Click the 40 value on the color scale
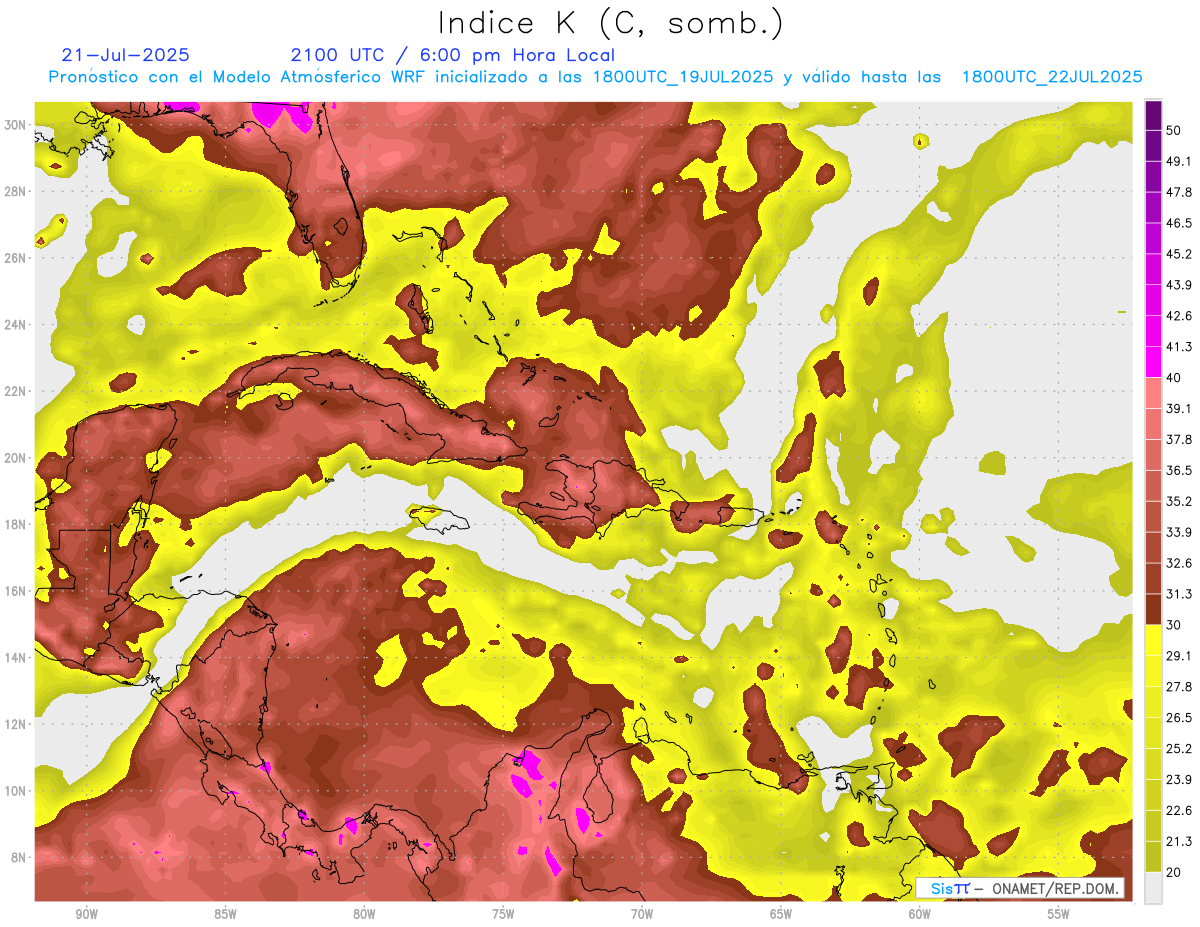Screen dimensions: 1200x927 1174,378
